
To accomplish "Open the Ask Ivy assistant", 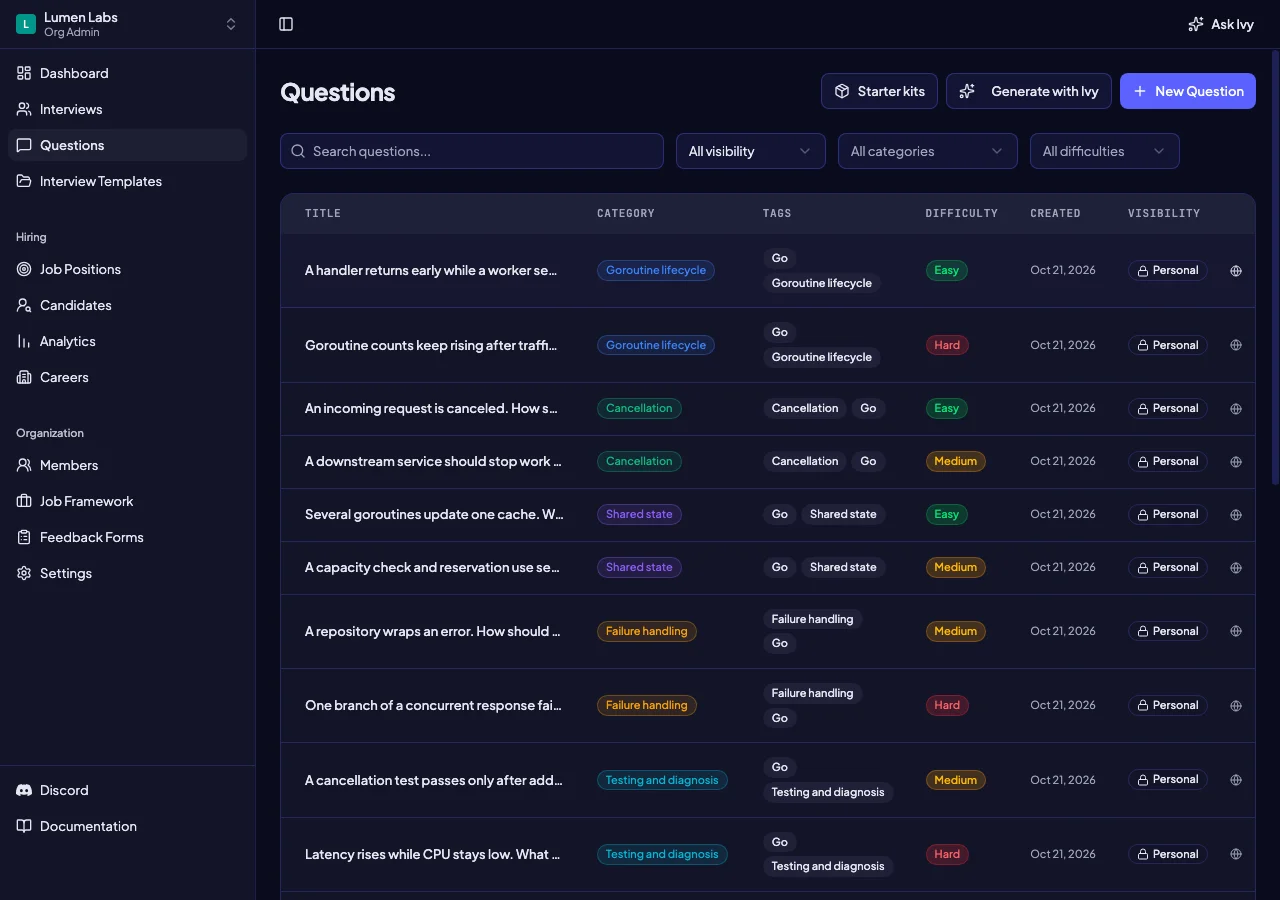I will (1221, 24).
